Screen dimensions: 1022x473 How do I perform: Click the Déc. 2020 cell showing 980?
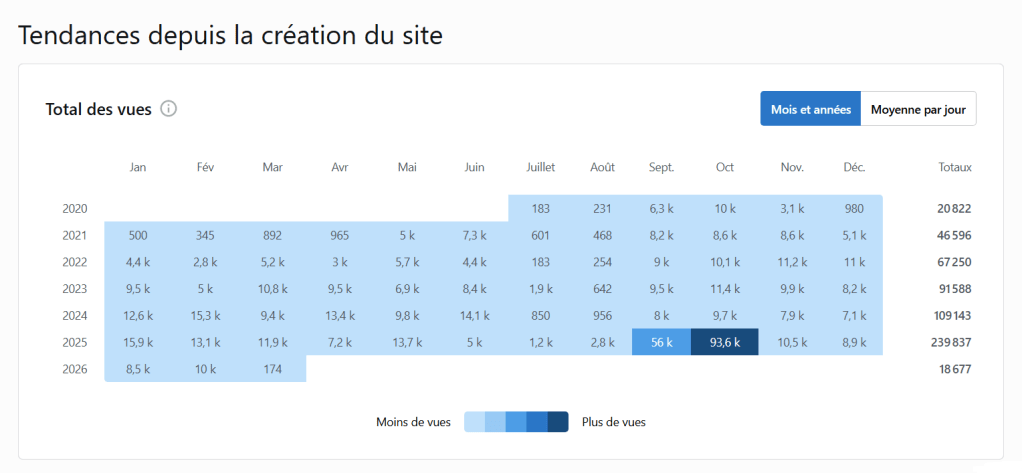click(x=854, y=209)
